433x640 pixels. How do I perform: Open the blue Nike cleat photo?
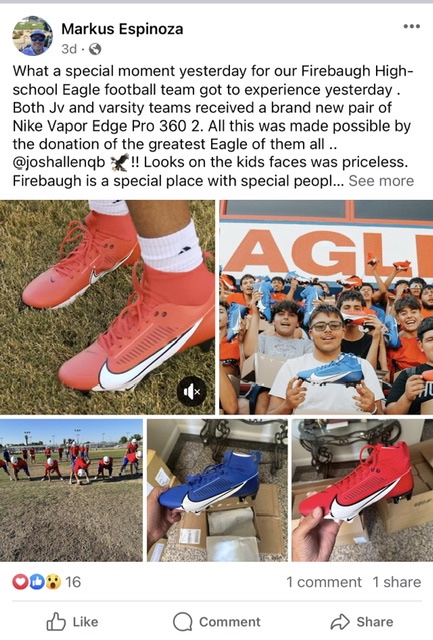217,490
